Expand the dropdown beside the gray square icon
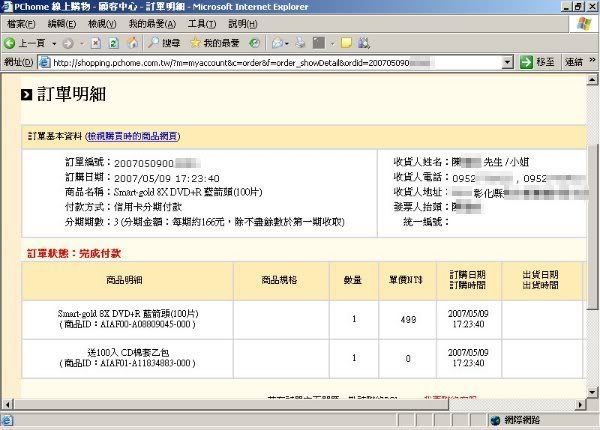600x430 pixels. pyautogui.click(x=332, y=44)
